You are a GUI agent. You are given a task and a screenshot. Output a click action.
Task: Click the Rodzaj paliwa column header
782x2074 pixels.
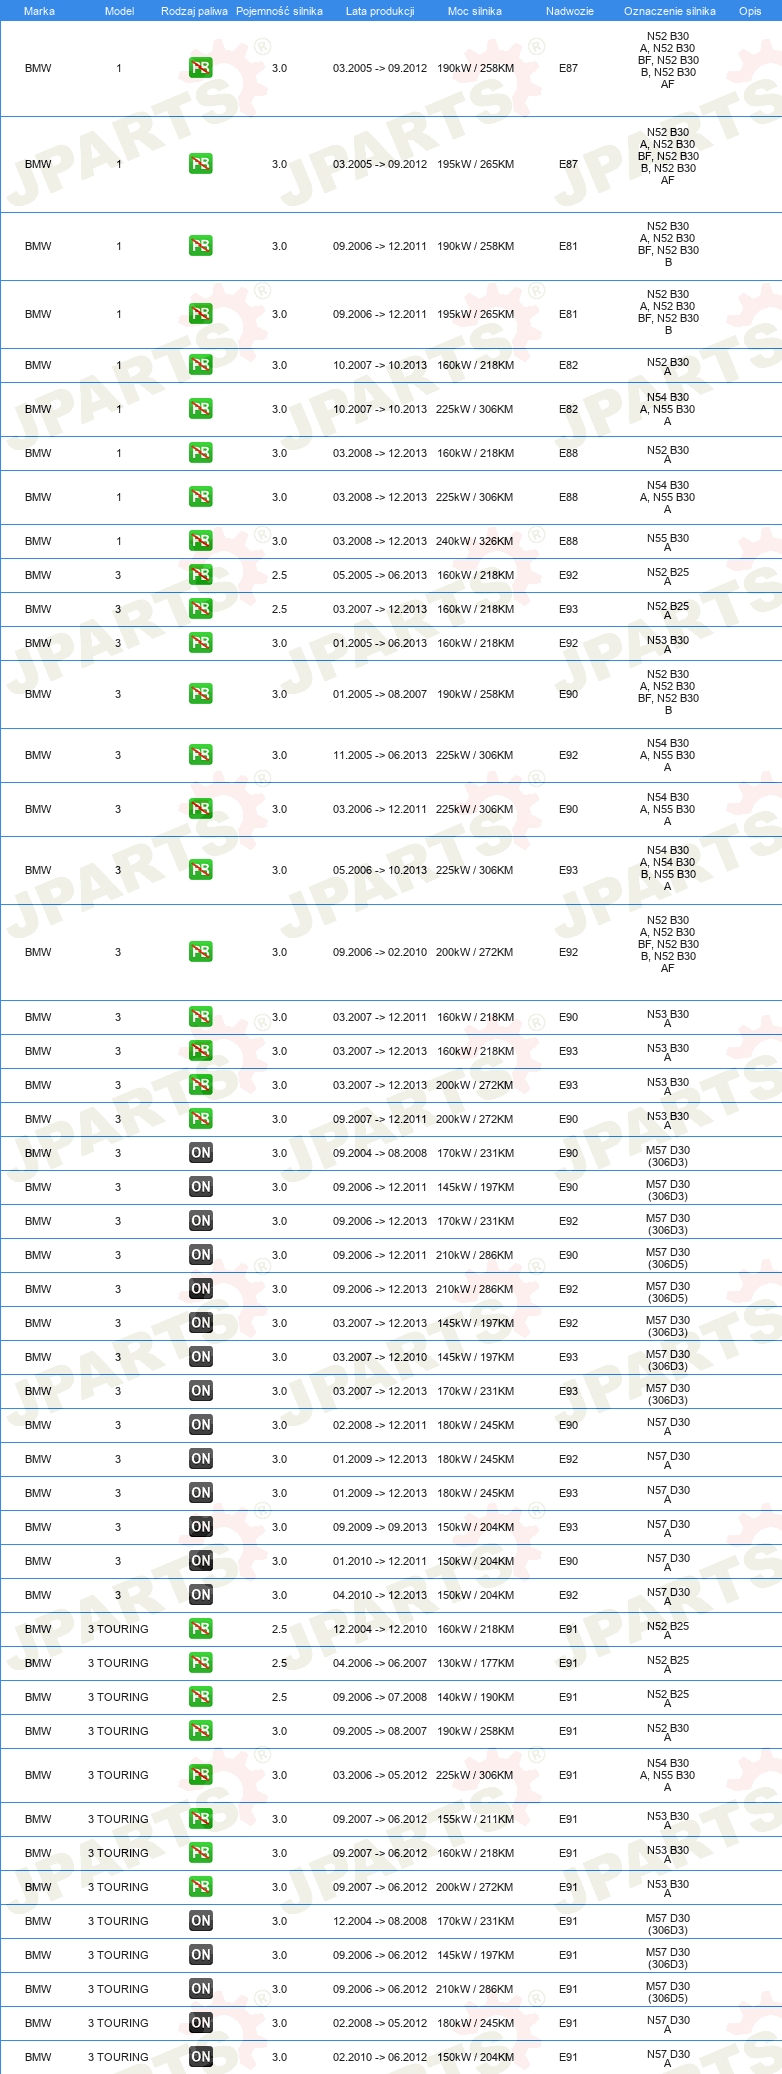pyautogui.click(x=194, y=11)
